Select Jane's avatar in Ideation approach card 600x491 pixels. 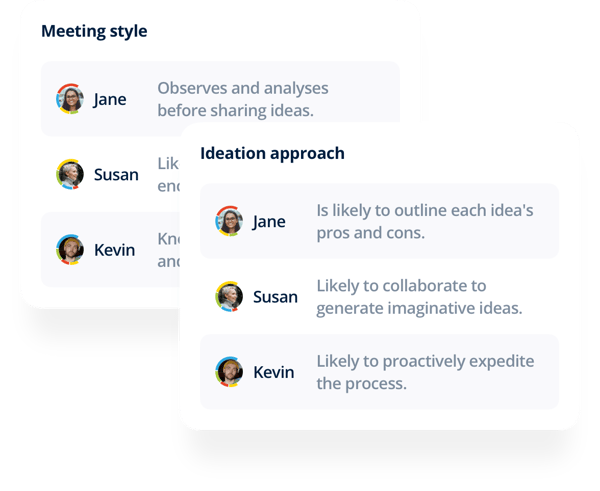pyautogui.click(x=229, y=221)
